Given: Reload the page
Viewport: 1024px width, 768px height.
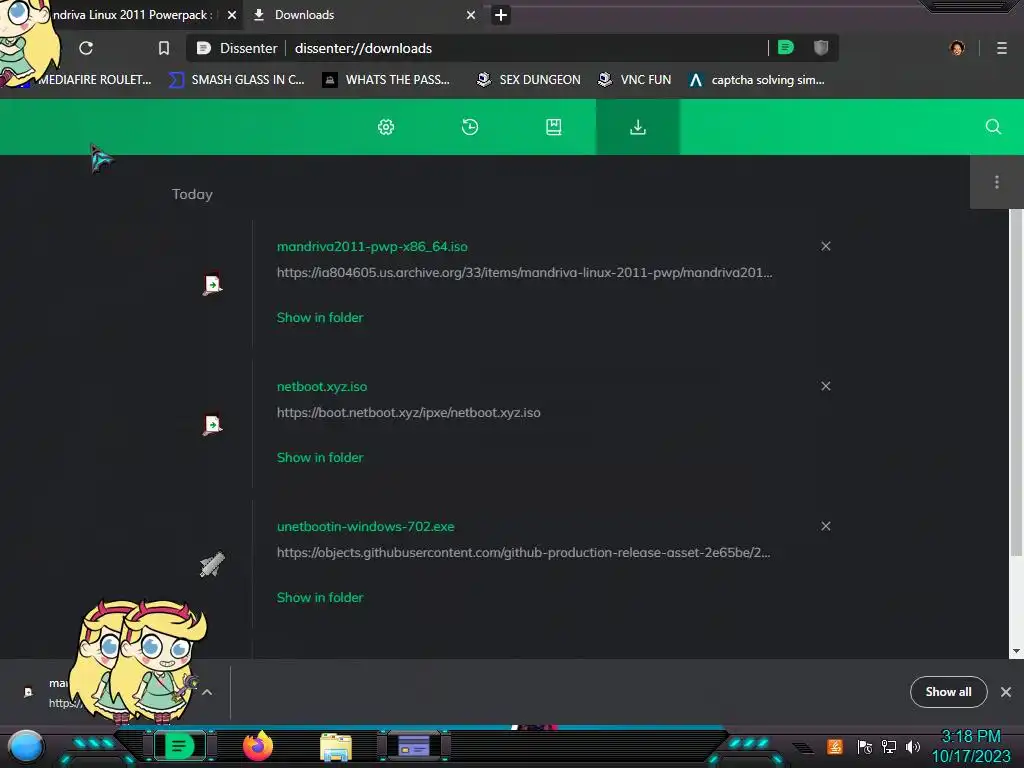Looking at the screenshot, I should [x=86, y=48].
